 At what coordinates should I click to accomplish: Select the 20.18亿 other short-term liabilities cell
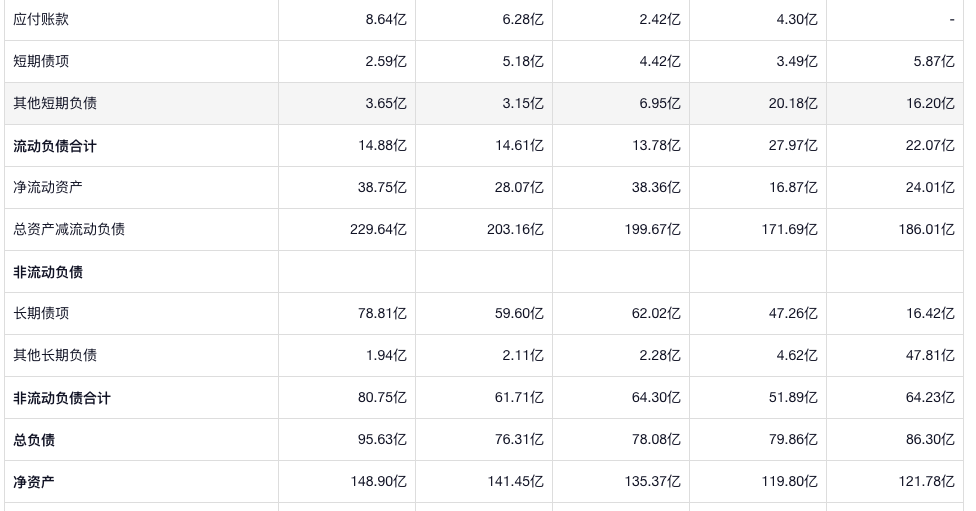tap(789, 103)
